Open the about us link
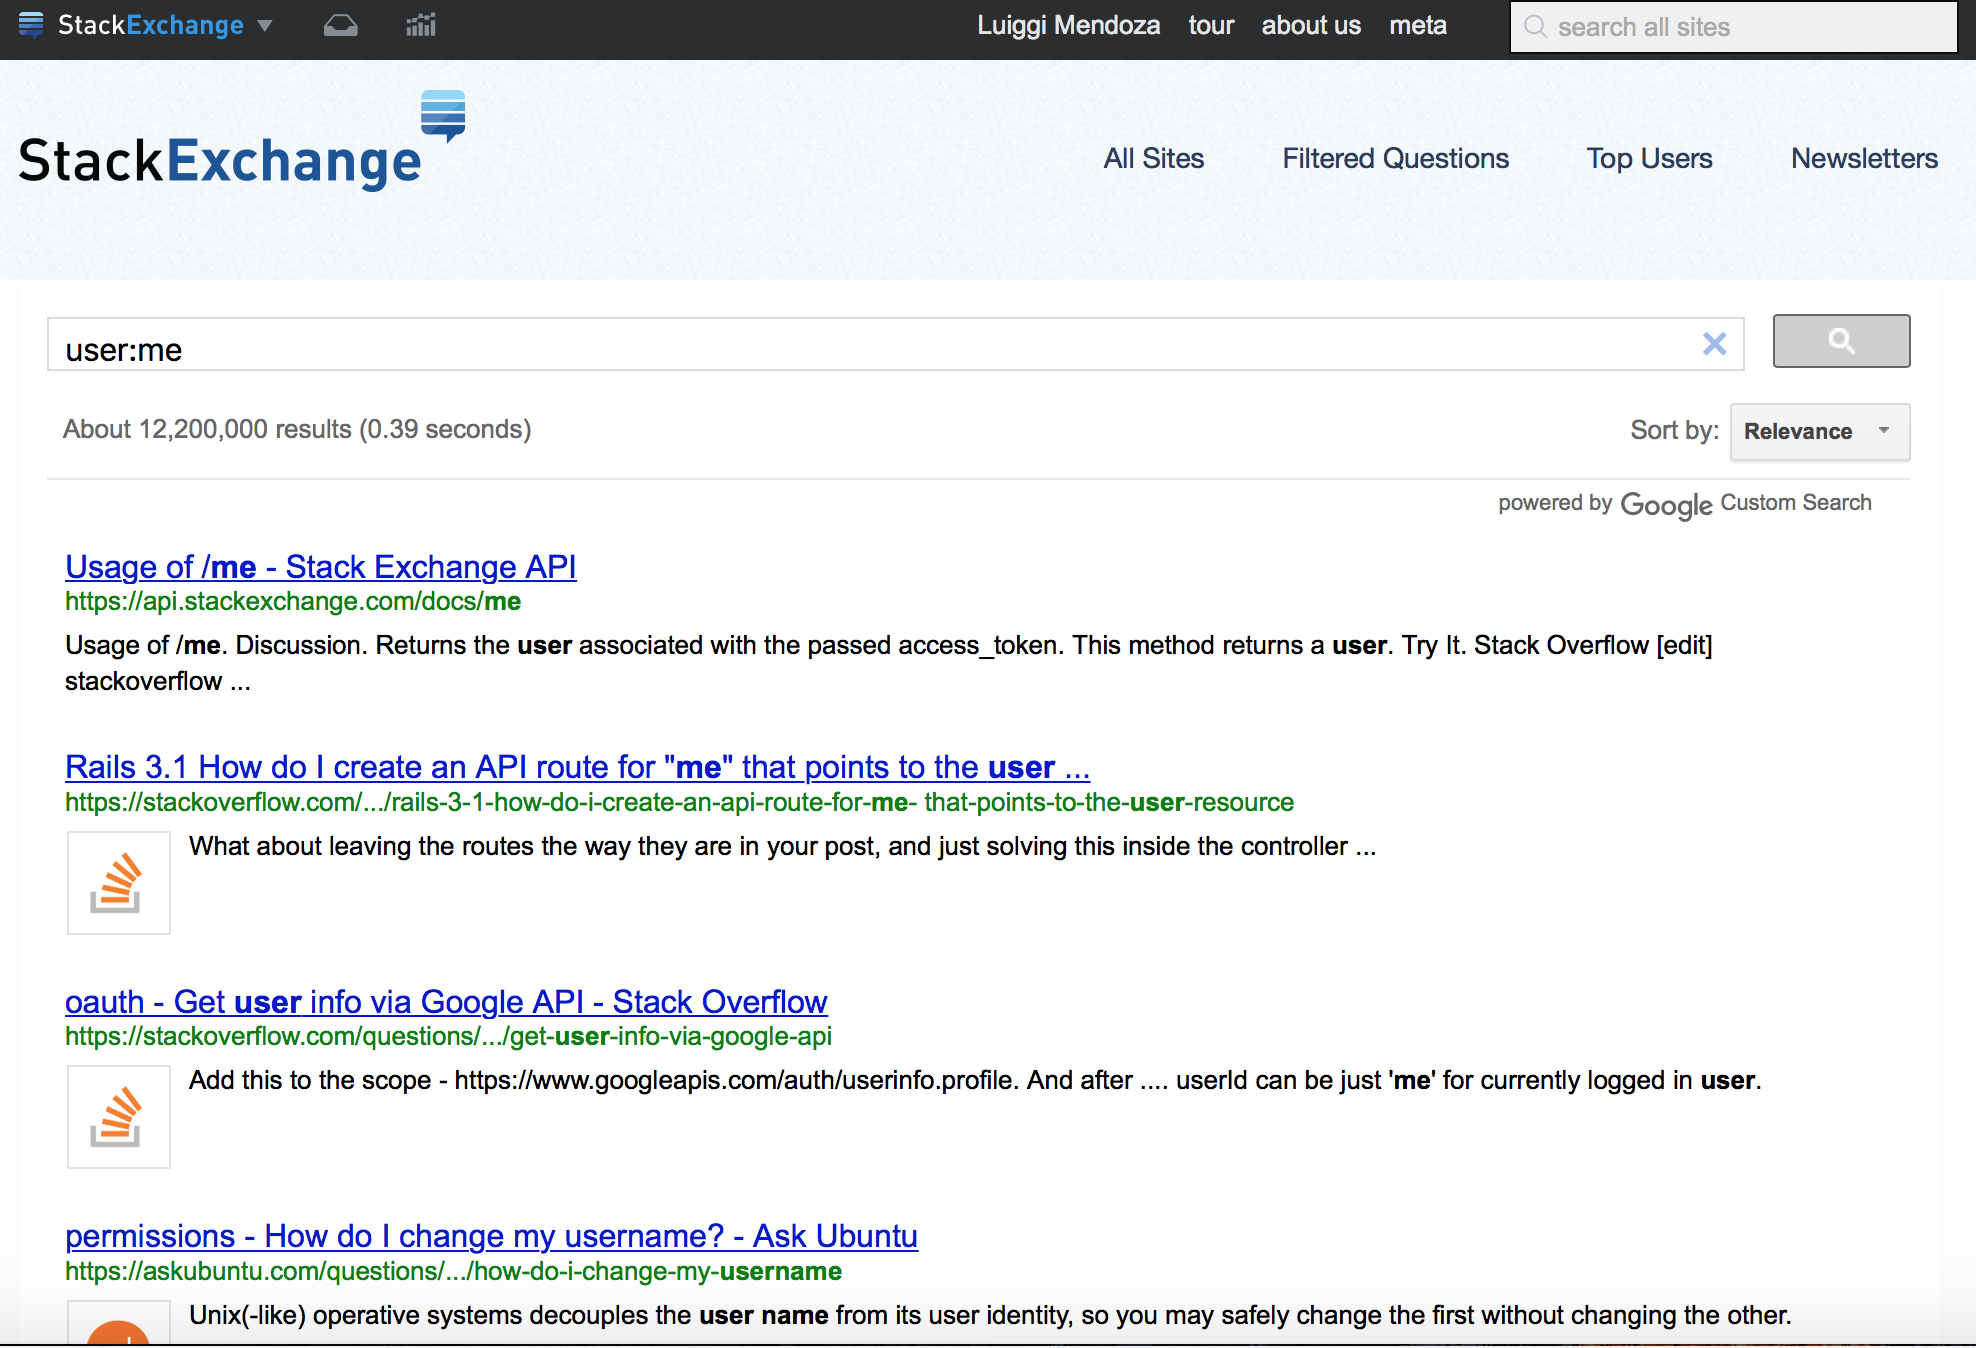The width and height of the screenshot is (1976, 1348). [x=1311, y=26]
